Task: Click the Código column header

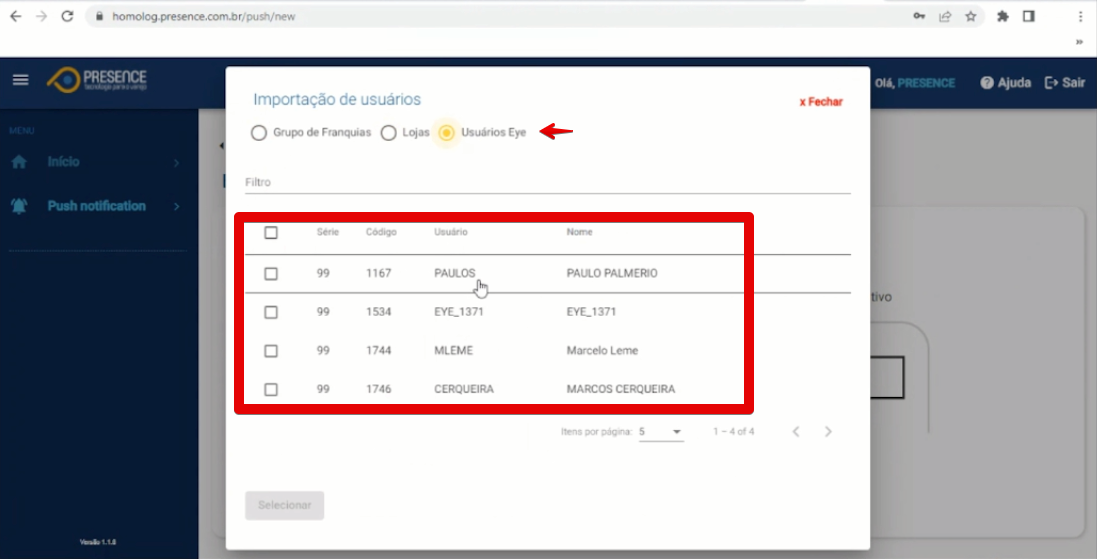Action: (x=381, y=232)
